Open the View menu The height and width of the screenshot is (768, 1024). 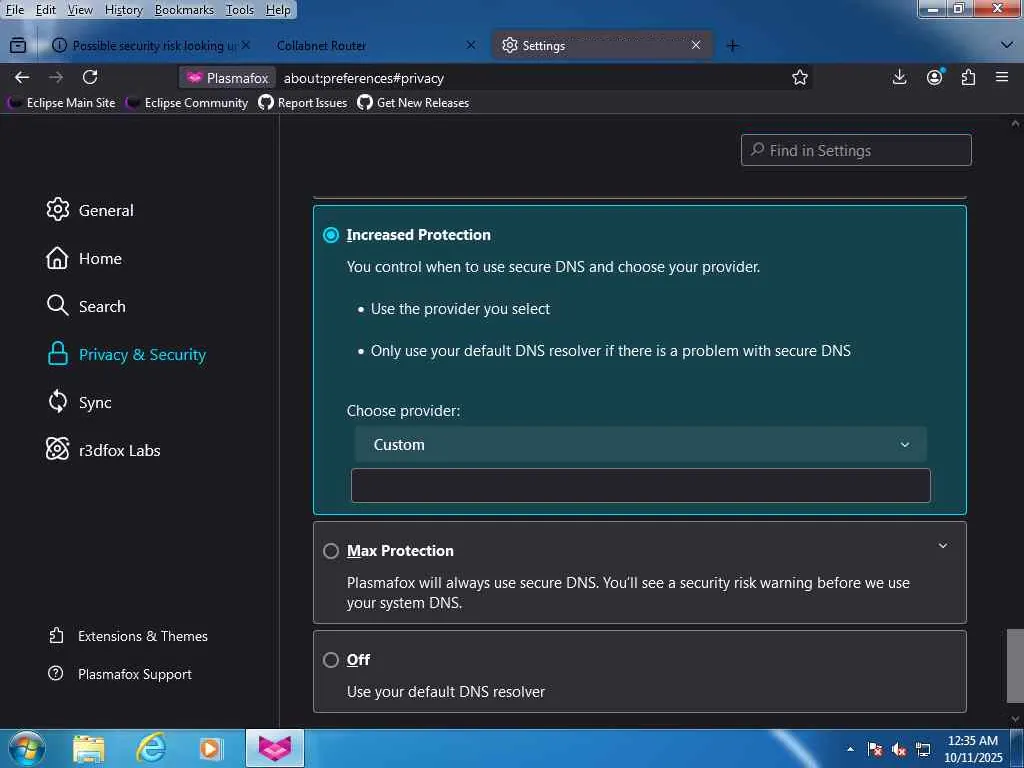80,10
